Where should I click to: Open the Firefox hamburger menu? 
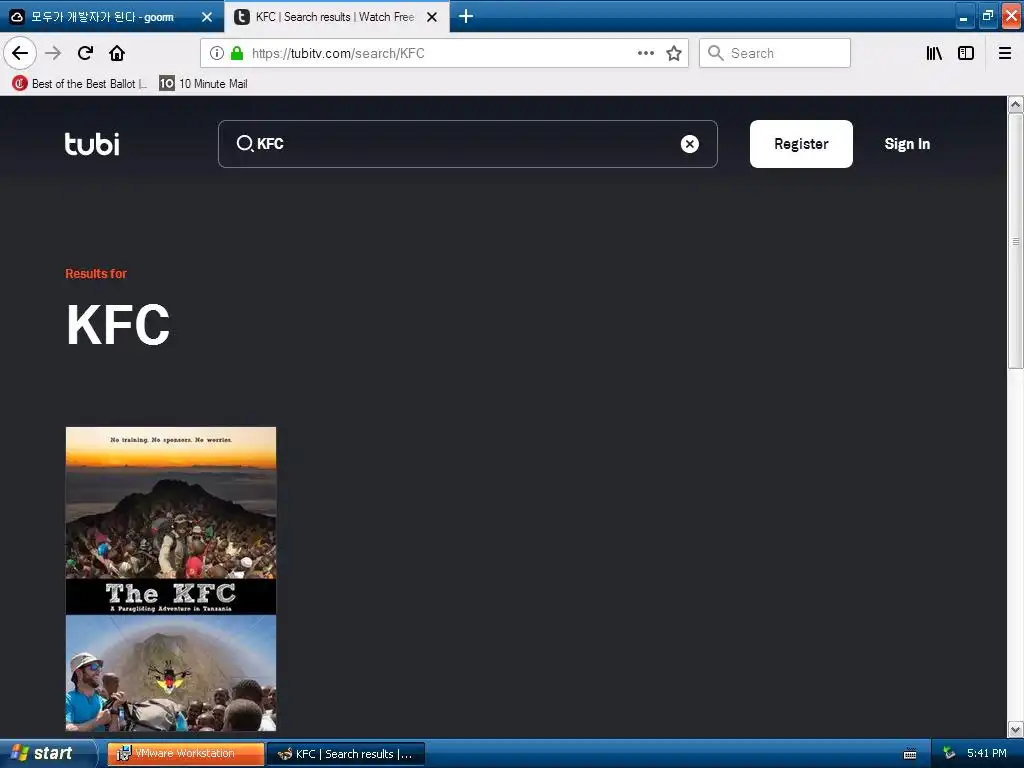click(1005, 53)
